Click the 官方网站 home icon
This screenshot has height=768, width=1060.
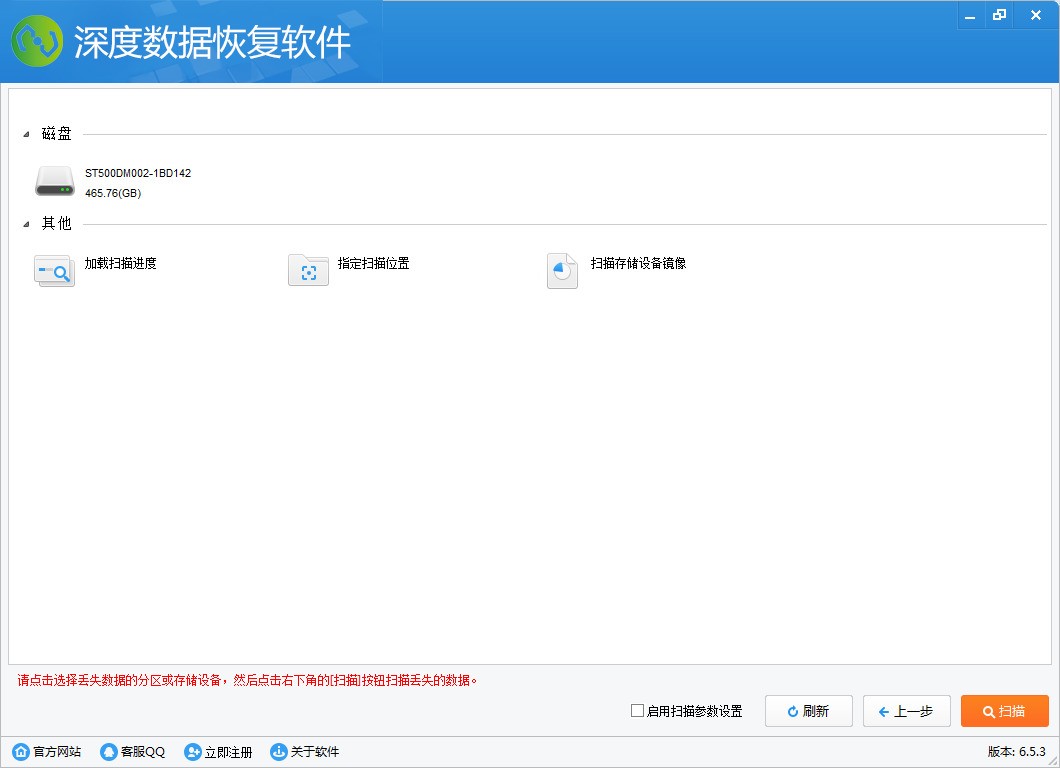point(20,751)
